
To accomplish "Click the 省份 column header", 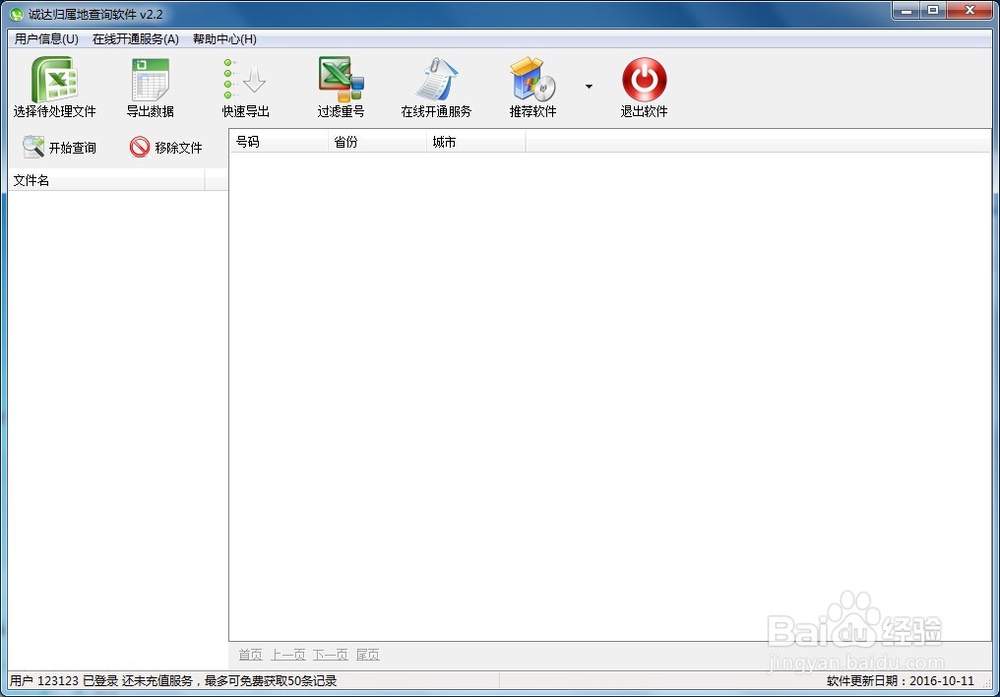I will tap(377, 142).
